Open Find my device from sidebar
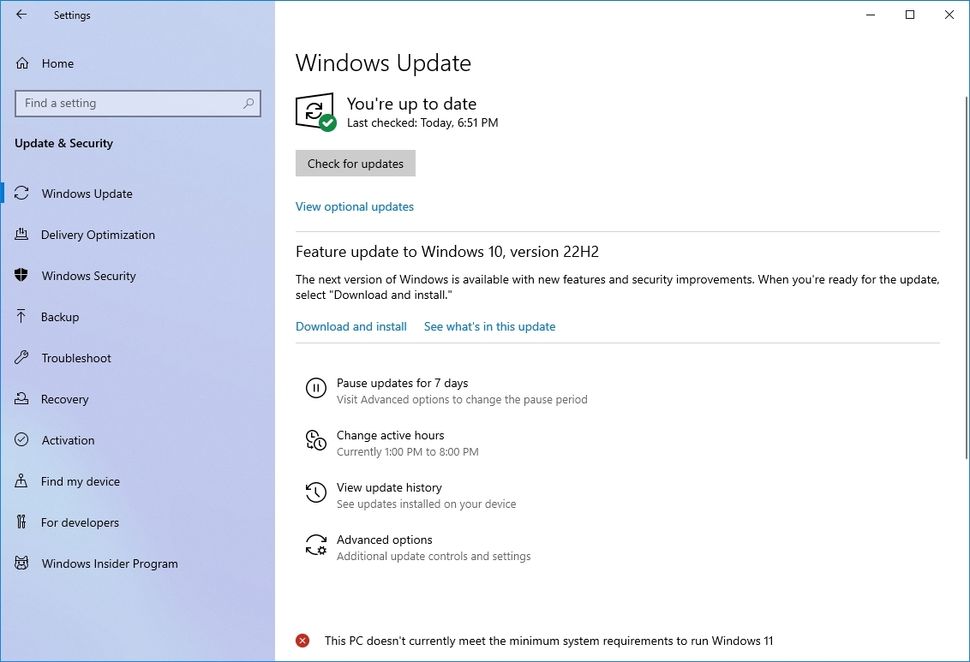 coord(21,481)
